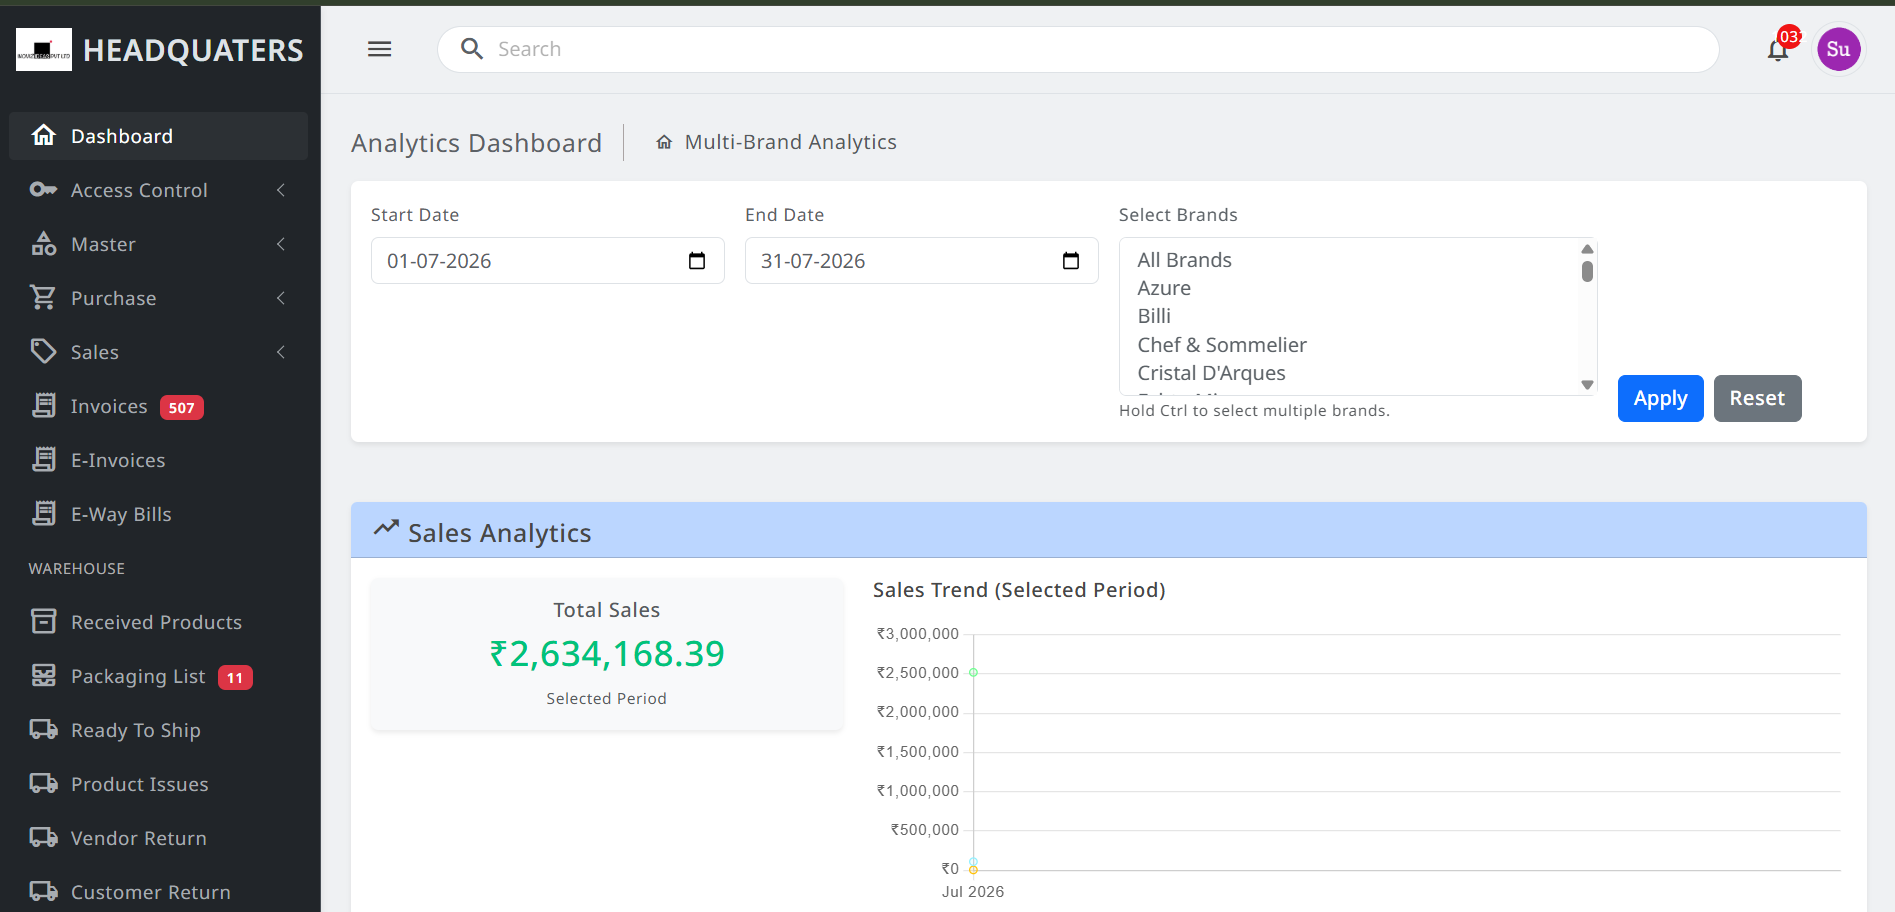Open Start Date calendar picker icon
1895x912 pixels.
coord(697,261)
